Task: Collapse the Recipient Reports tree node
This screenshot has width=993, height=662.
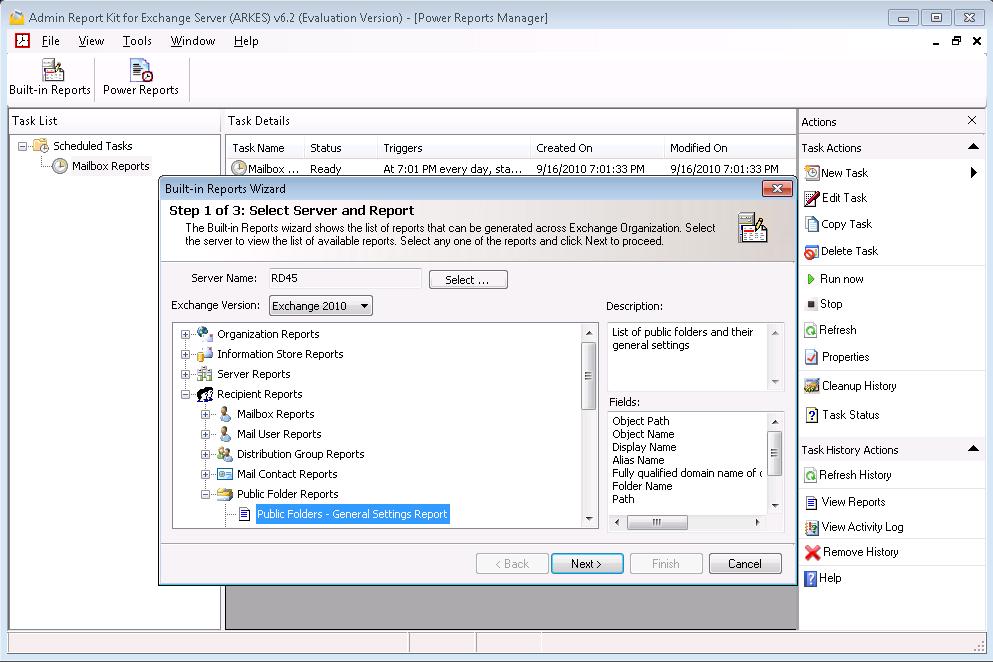Action: click(x=186, y=394)
